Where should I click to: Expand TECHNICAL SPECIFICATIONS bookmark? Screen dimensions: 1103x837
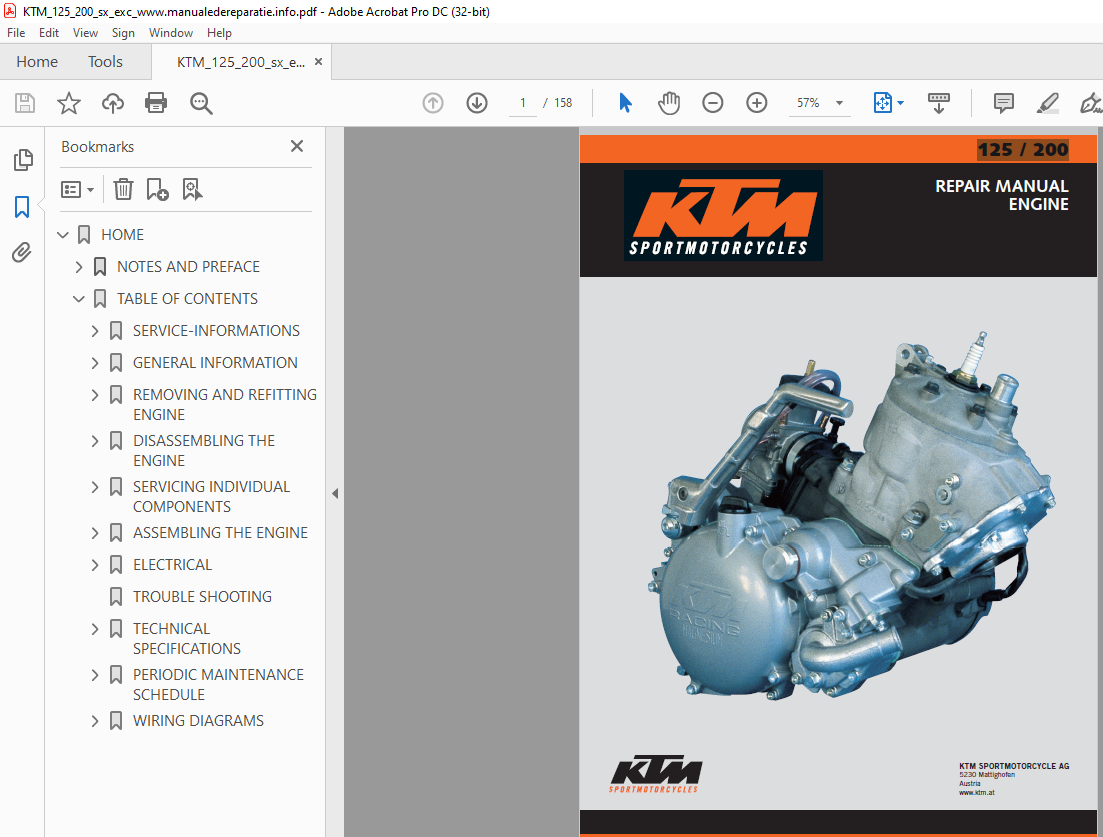pyautogui.click(x=95, y=629)
